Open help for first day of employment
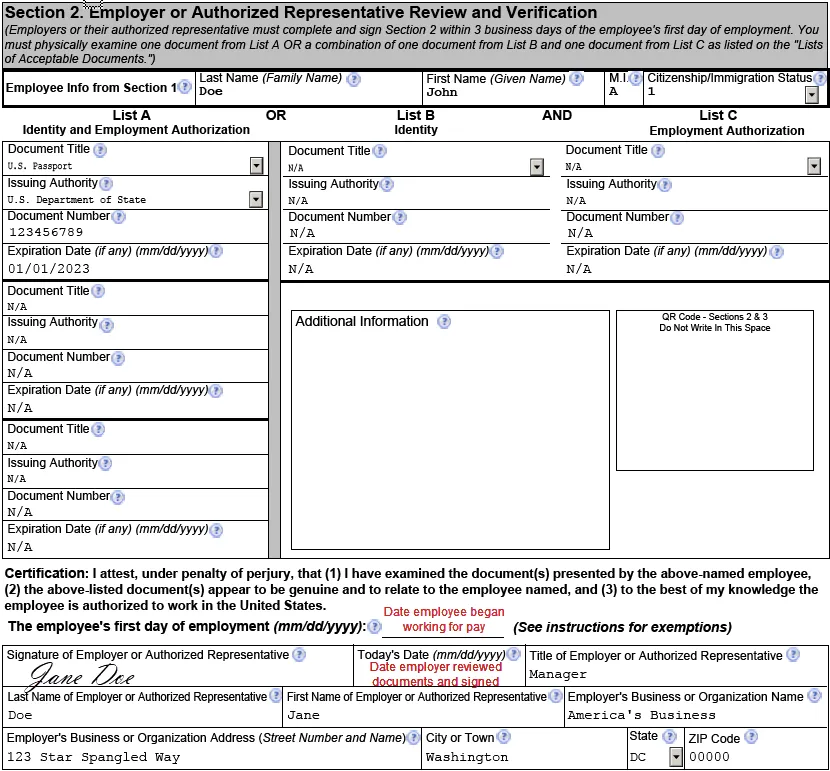 point(373,627)
